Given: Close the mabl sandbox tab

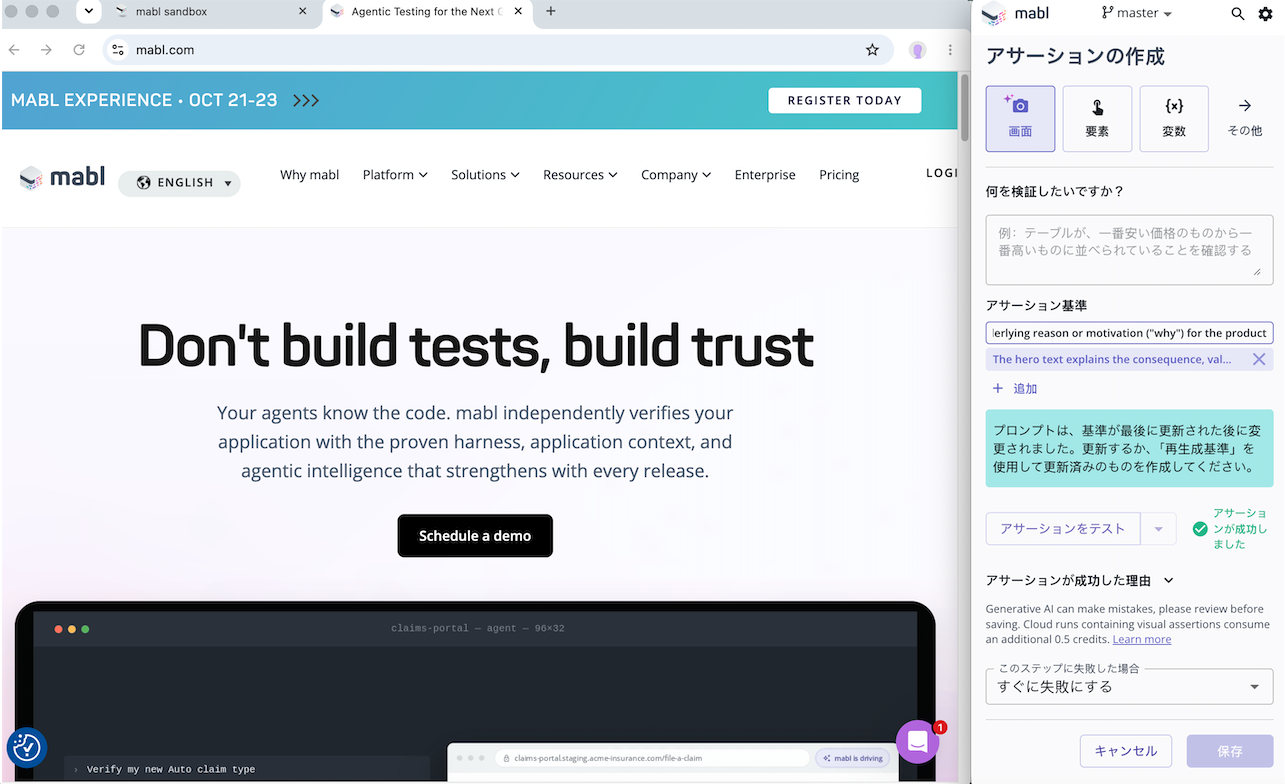Looking at the screenshot, I should click(x=303, y=12).
